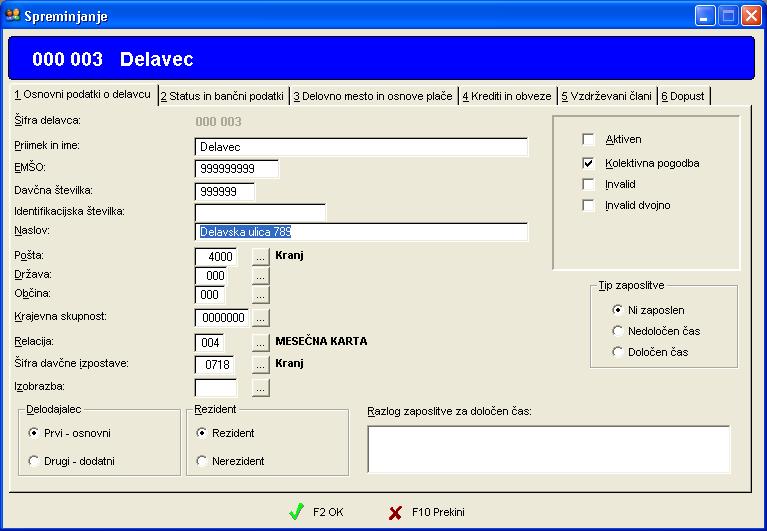Select the Nedoločen čas radio option

618,331
